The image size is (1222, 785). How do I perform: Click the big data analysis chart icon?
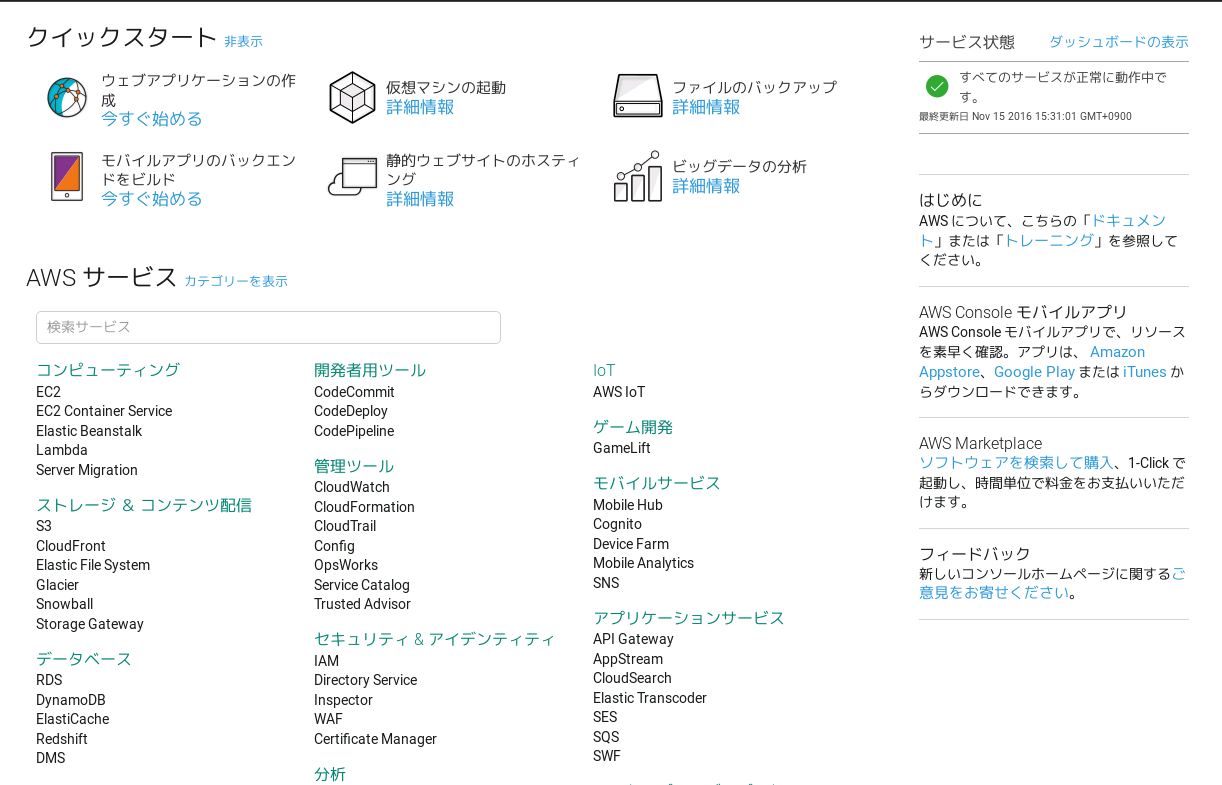637,177
